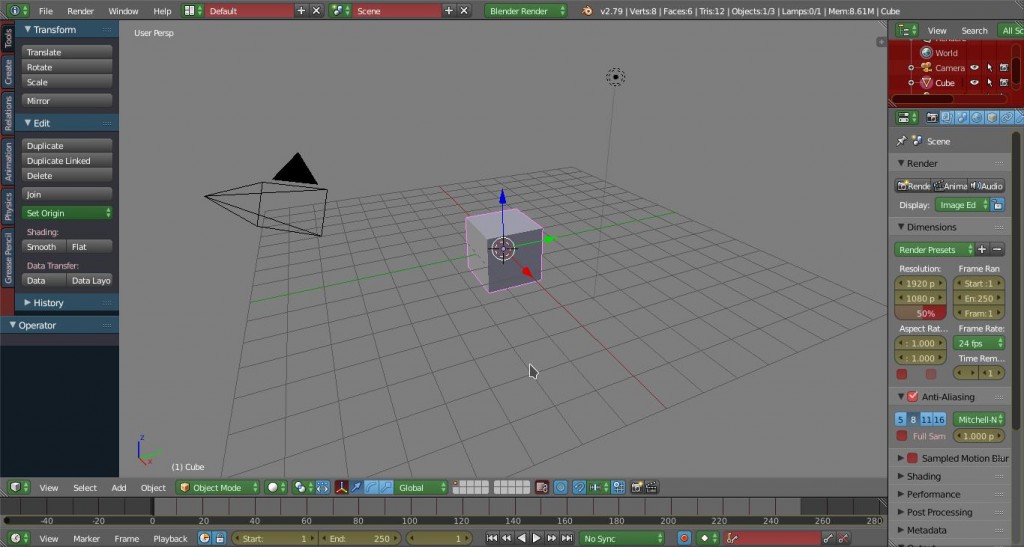
Task: Open the Info editor type selector
Action: (16, 10)
